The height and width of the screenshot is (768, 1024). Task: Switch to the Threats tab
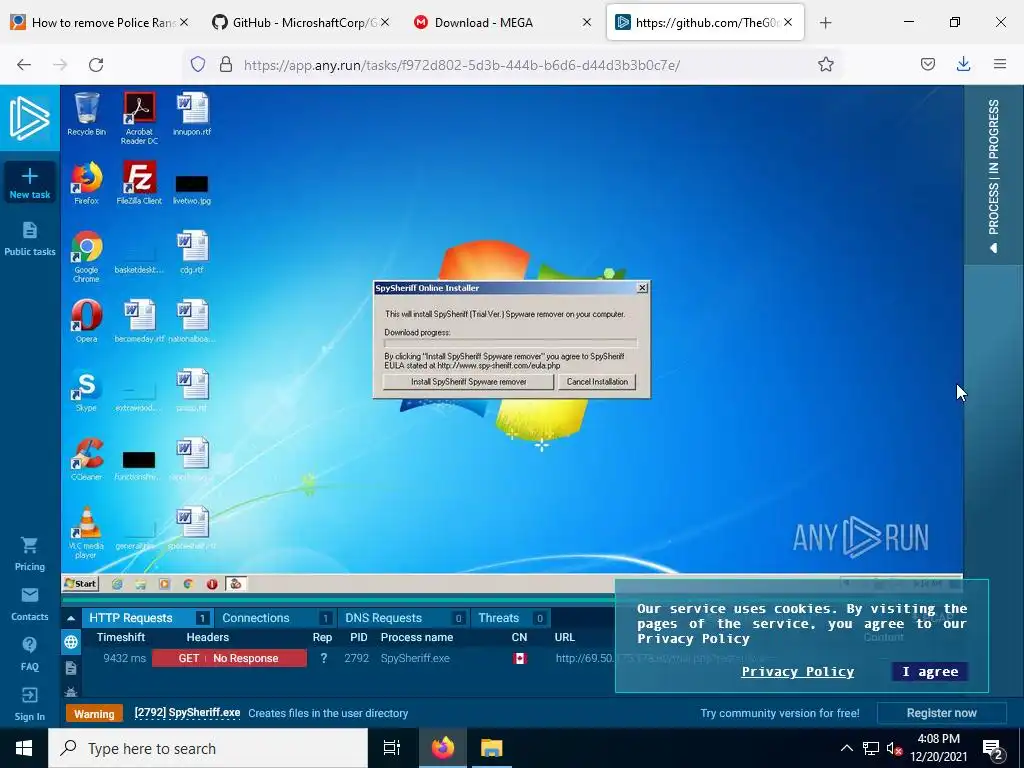point(511,618)
